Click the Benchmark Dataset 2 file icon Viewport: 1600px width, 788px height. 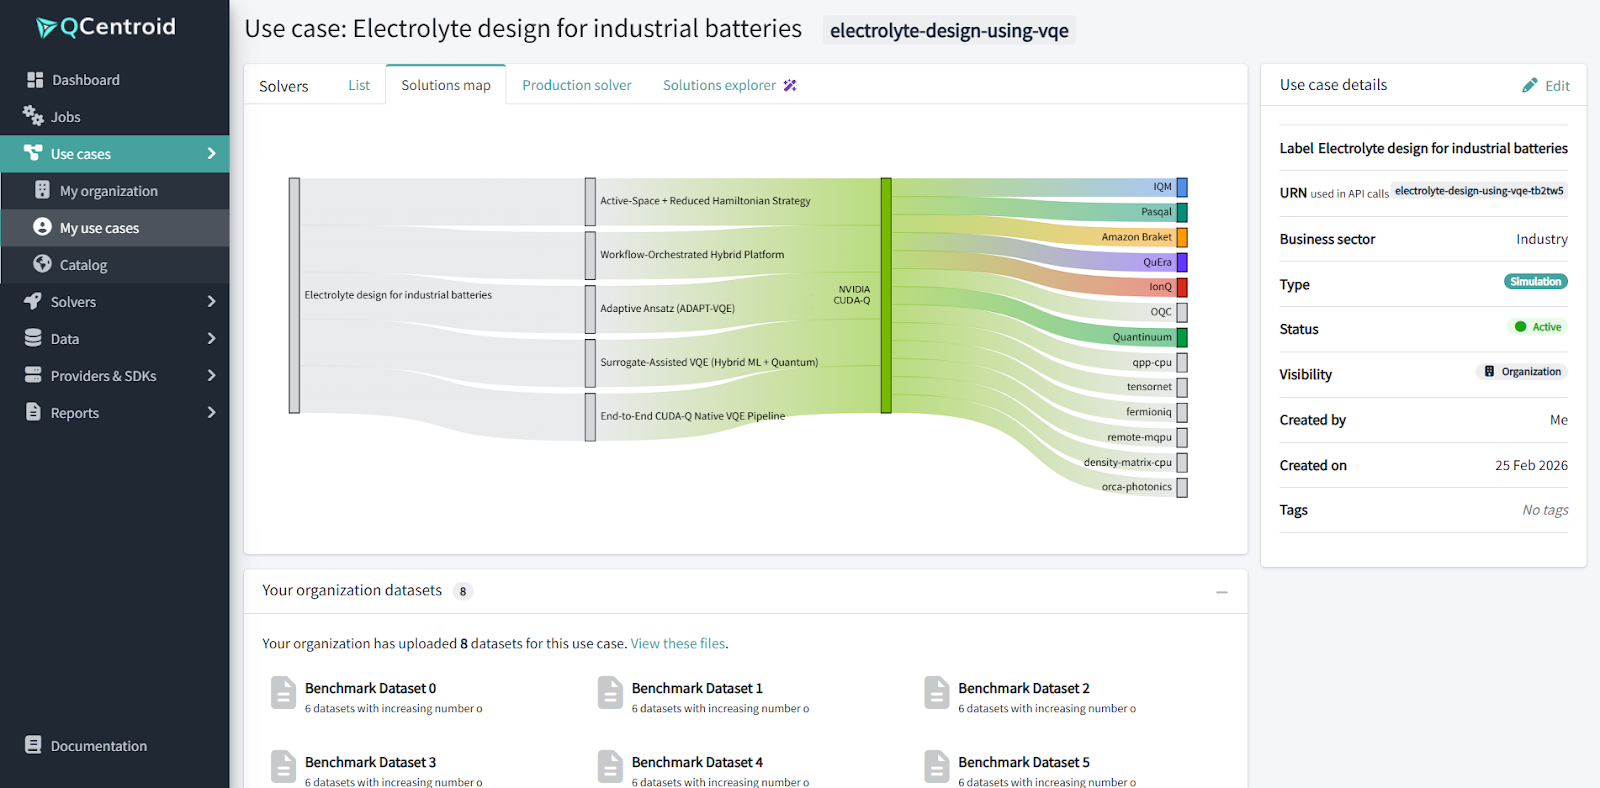coord(936,692)
